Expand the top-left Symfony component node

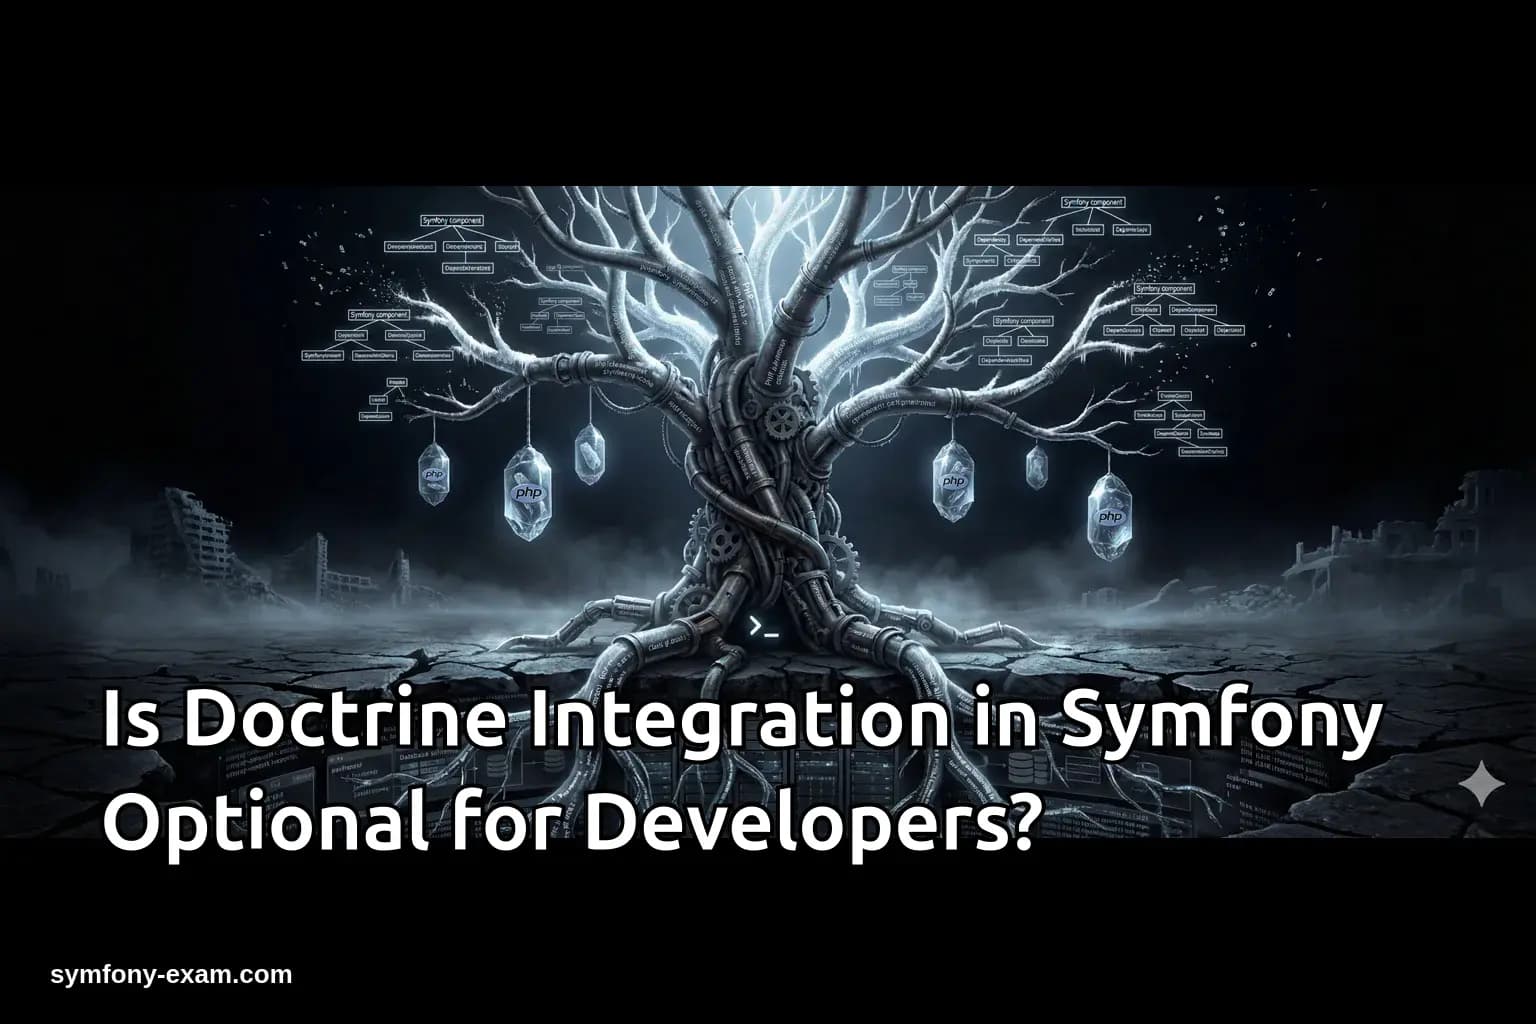[452, 221]
